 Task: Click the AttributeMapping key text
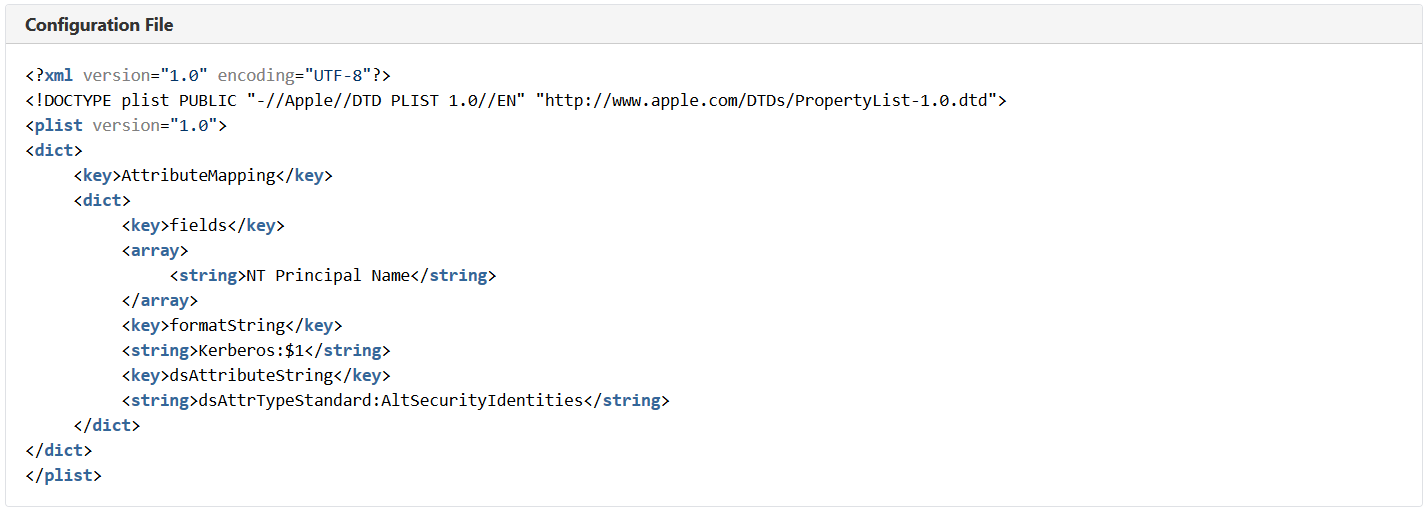tap(198, 176)
